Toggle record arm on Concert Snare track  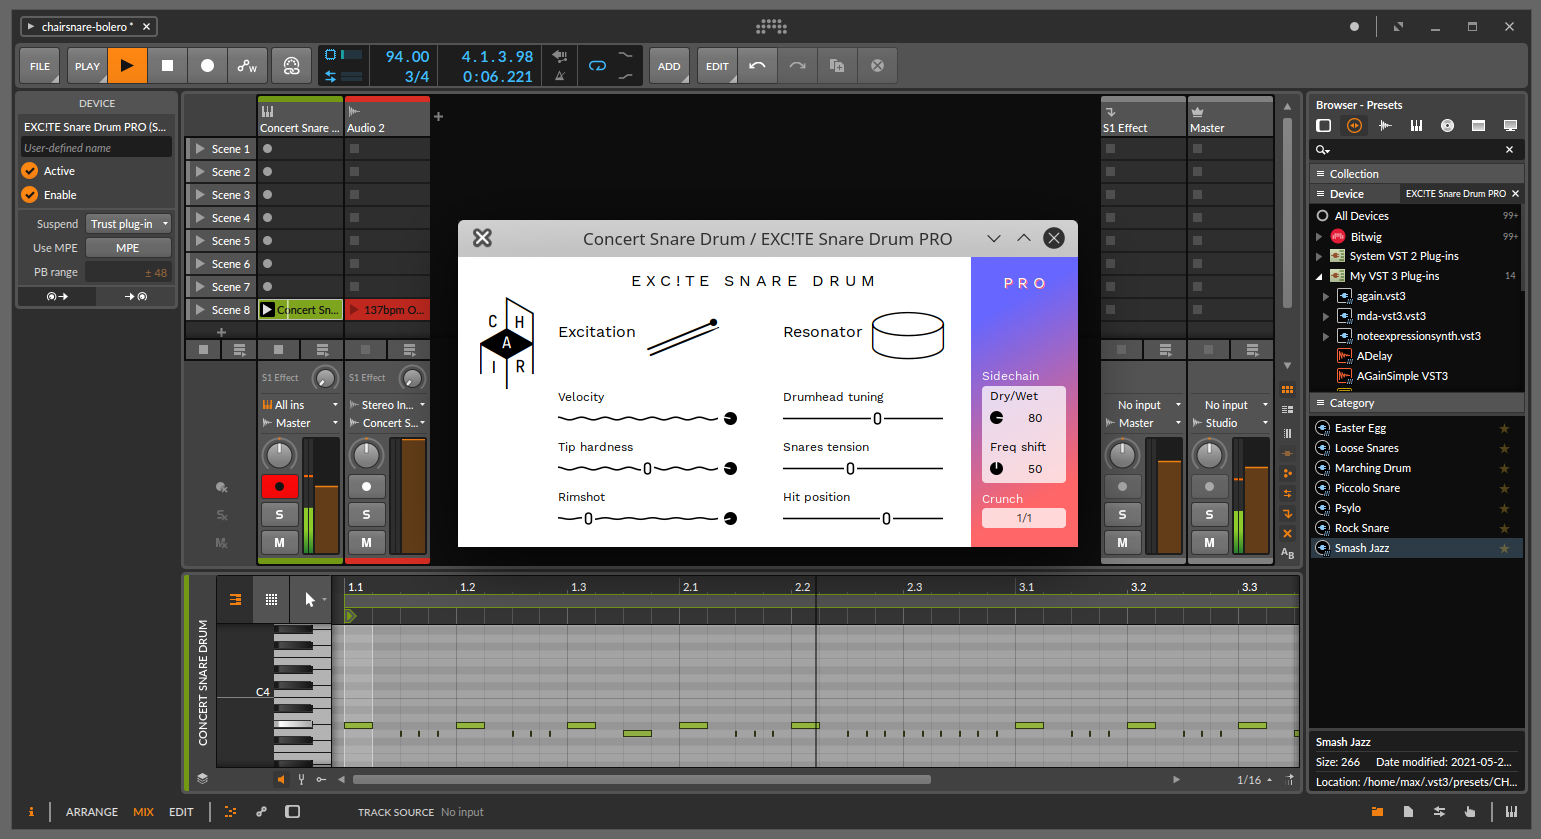pos(279,487)
